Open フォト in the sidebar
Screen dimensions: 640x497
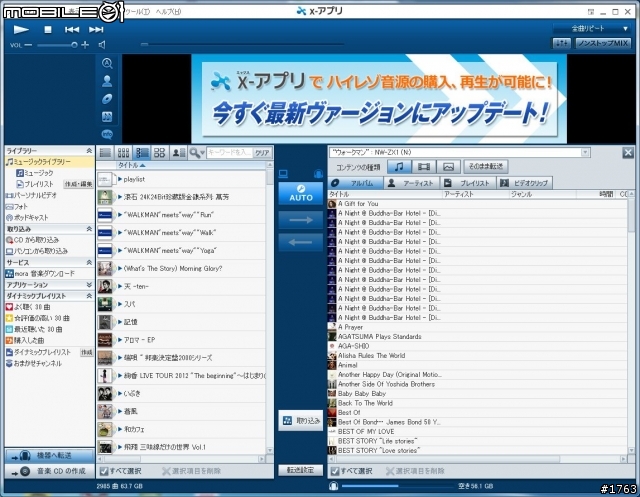click(17, 206)
